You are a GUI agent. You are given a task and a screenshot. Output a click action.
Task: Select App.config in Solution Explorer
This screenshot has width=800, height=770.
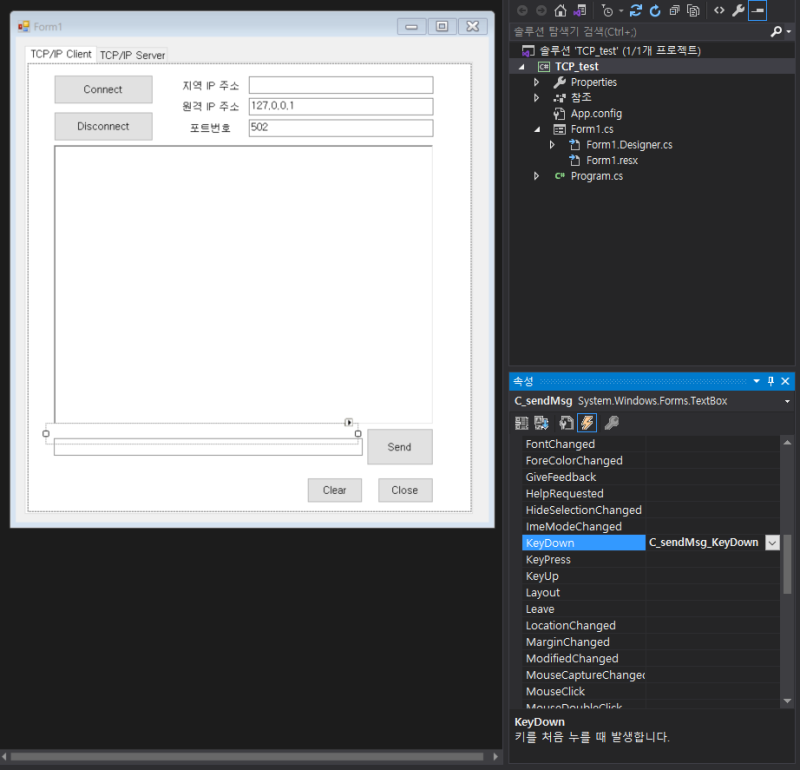coord(596,113)
